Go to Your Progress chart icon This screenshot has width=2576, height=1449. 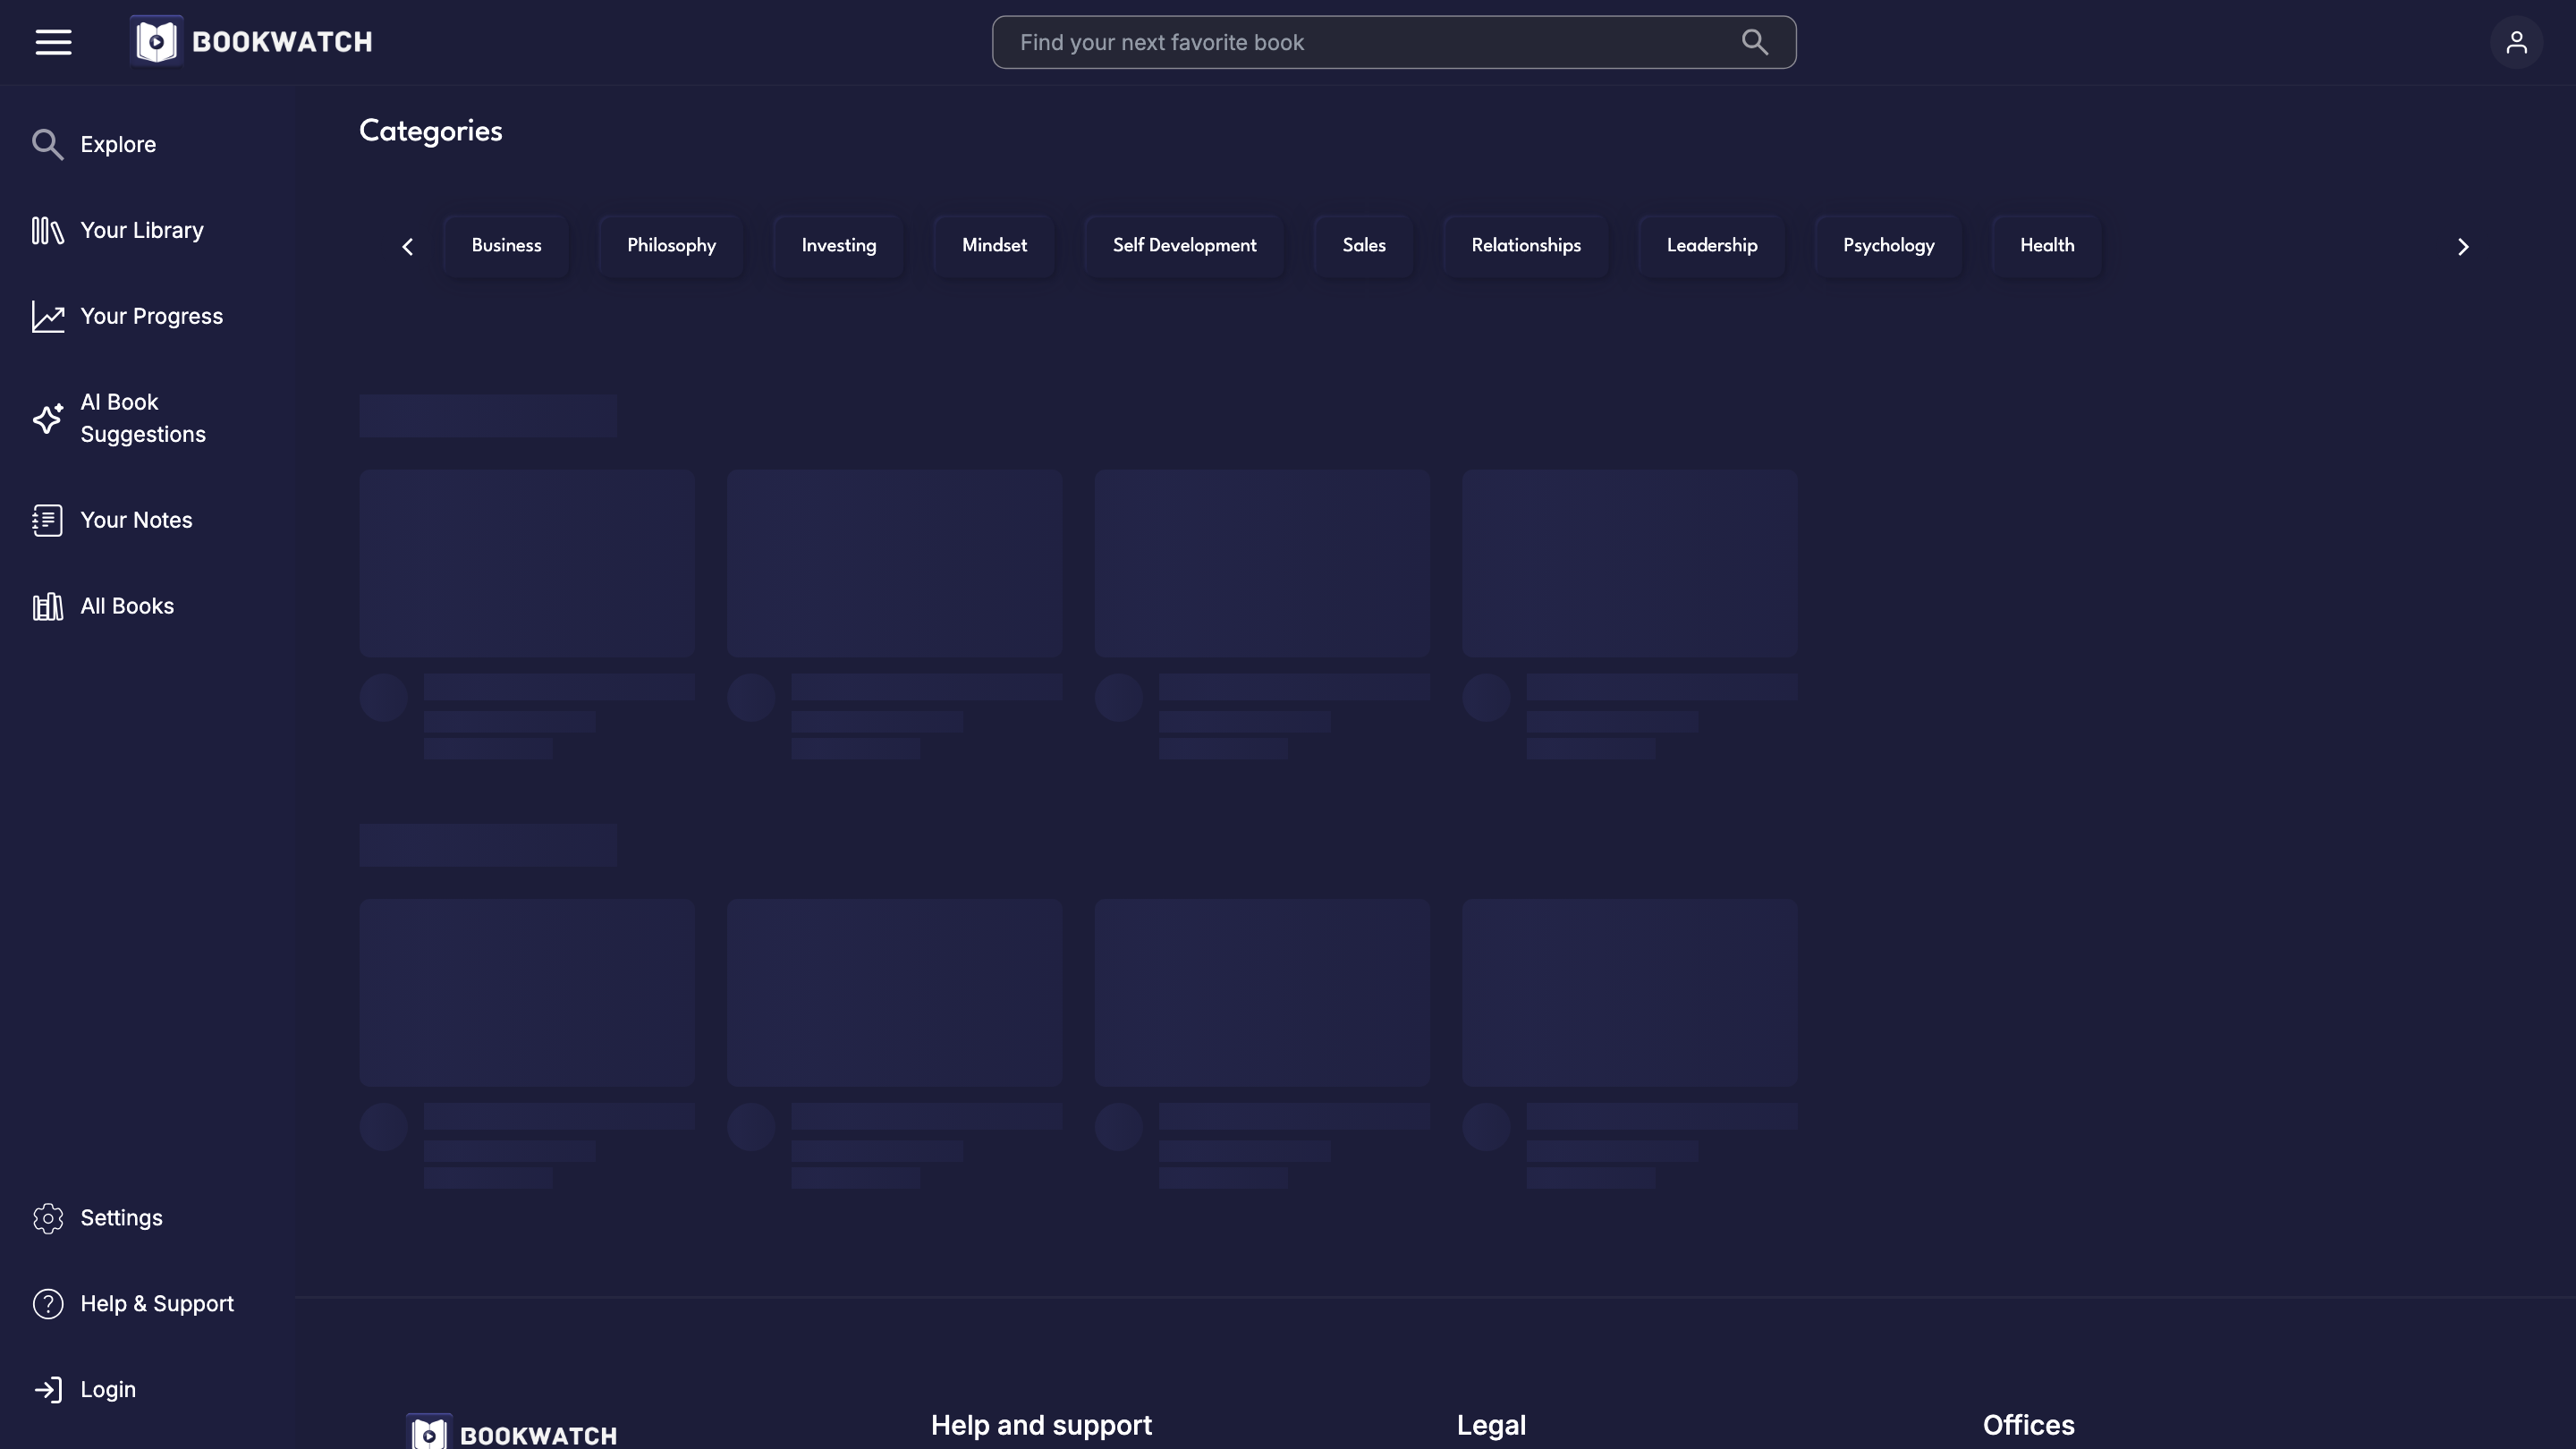tap(48, 316)
